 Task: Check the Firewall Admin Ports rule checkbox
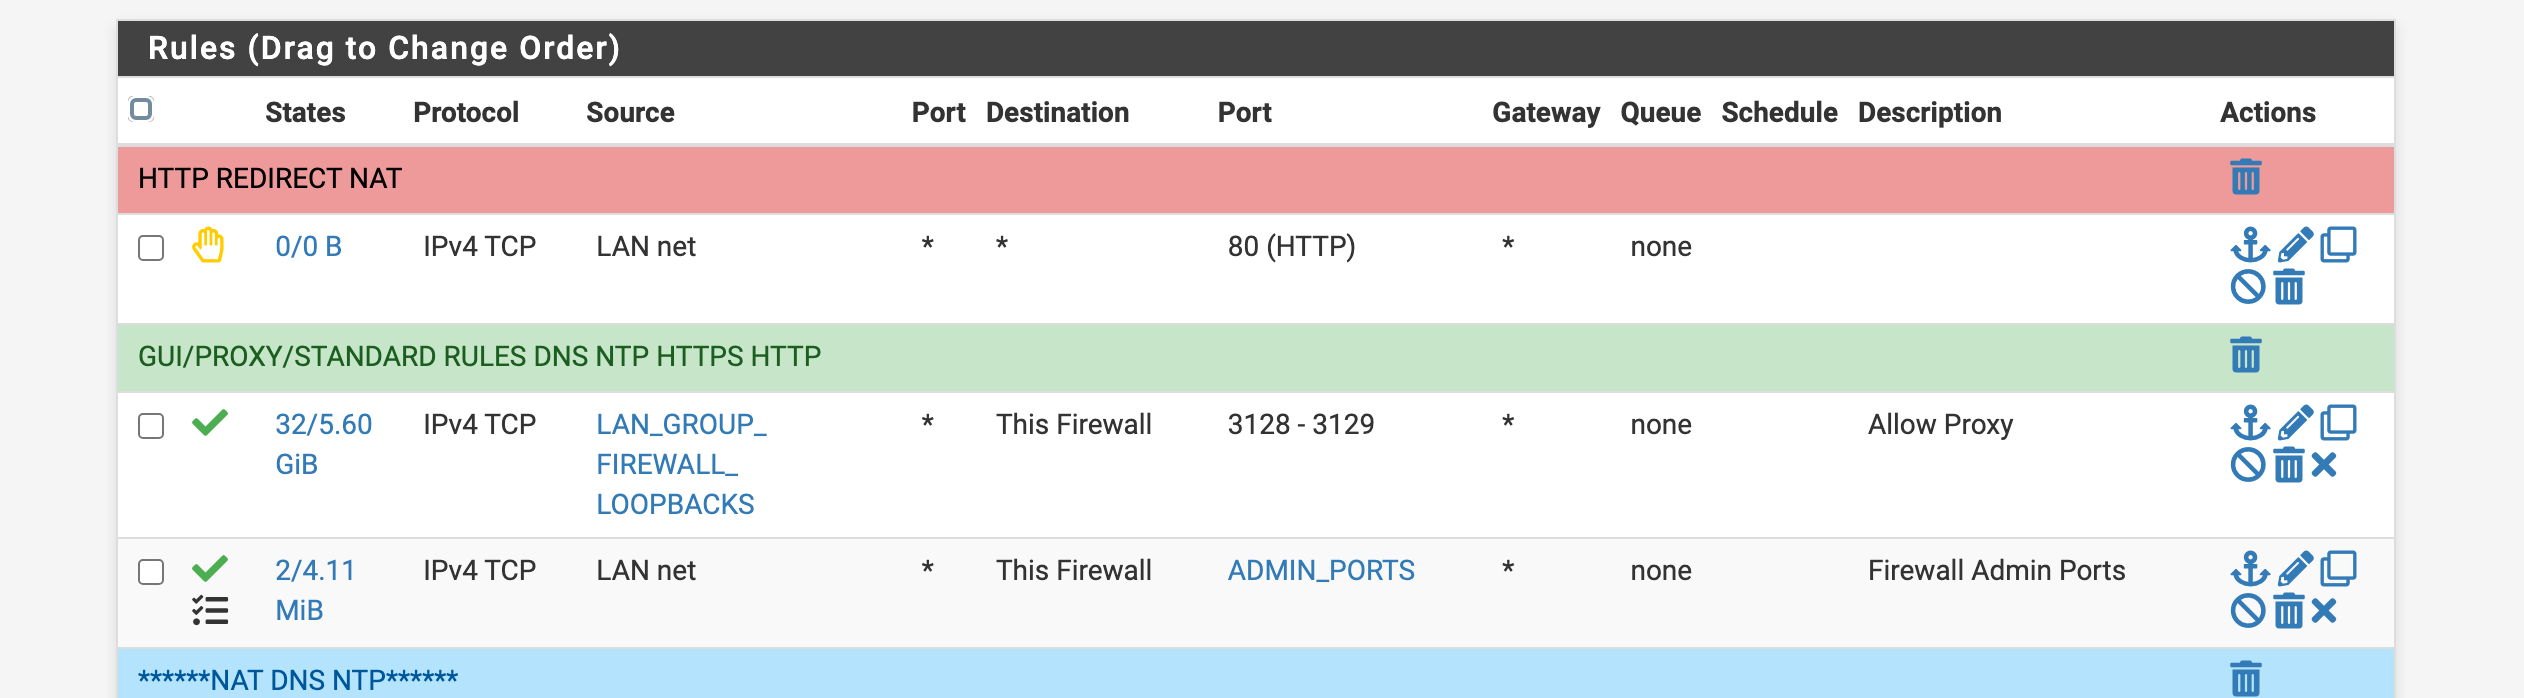pos(151,572)
